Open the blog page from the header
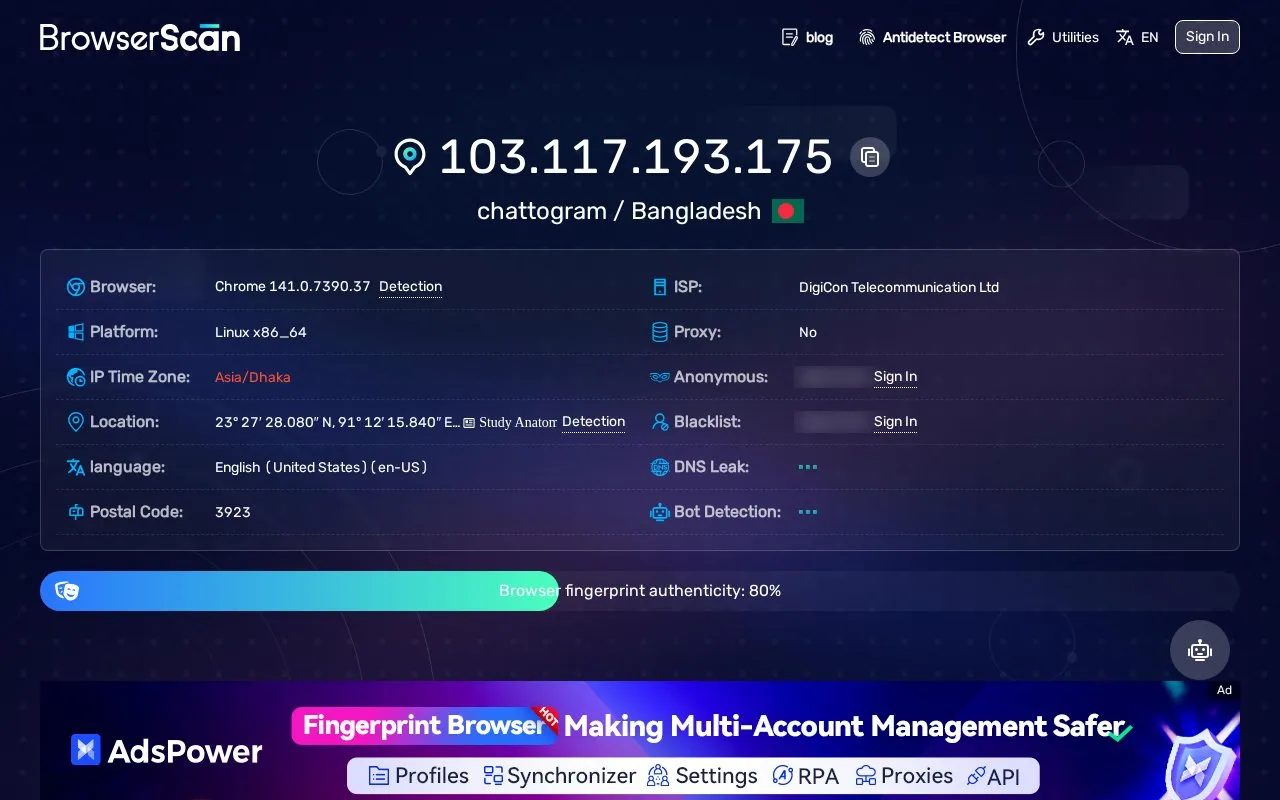This screenshot has width=1280, height=800. (x=807, y=37)
